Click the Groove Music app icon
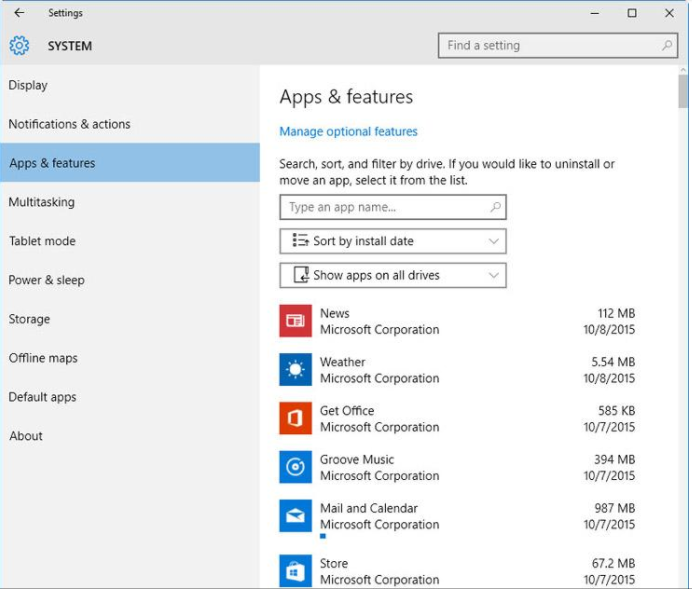This screenshot has width=692, height=589. (295, 467)
